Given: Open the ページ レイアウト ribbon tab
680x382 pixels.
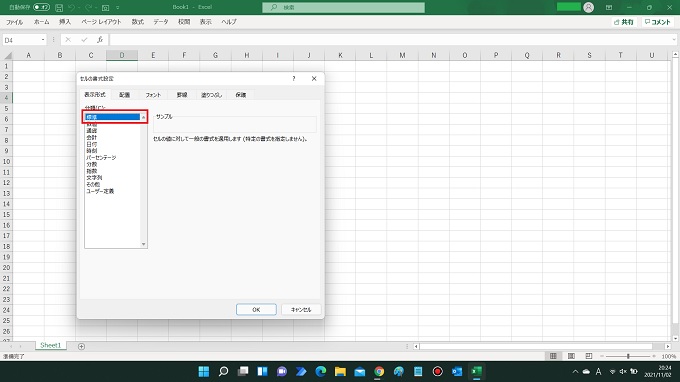Looking at the screenshot, I should click(x=101, y=22).
